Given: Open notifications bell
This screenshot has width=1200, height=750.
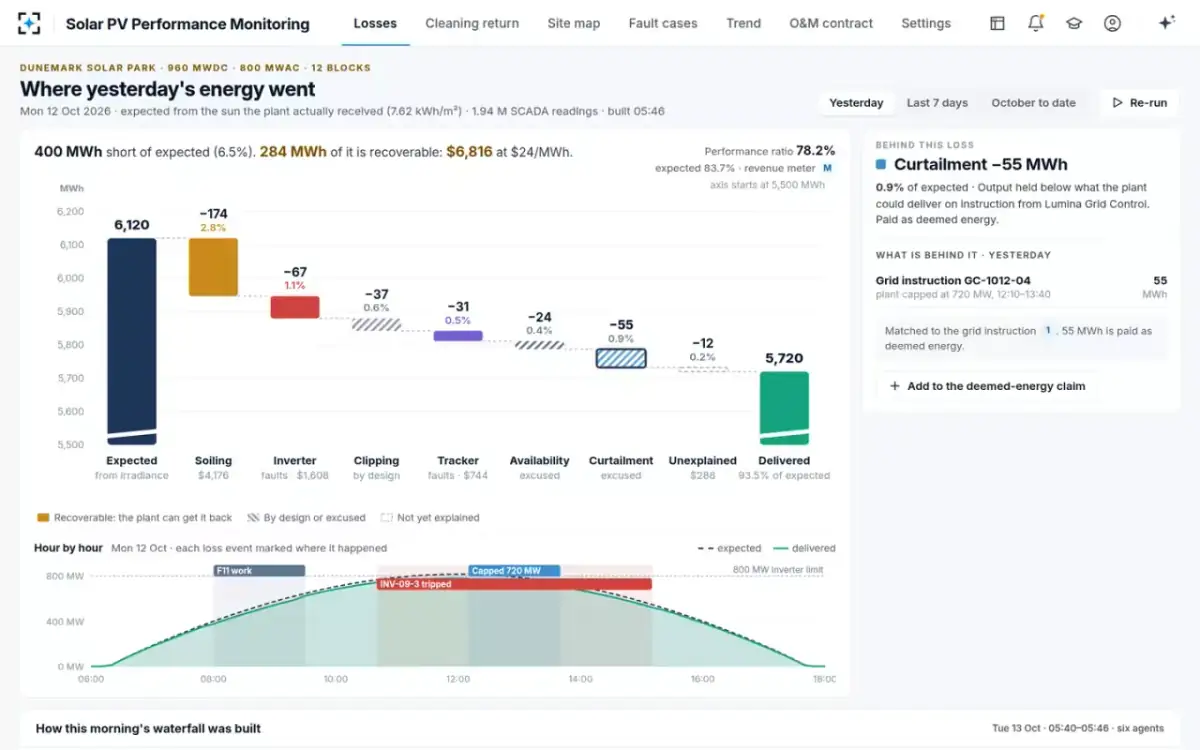Looking at the screenshot, I should (1036, 23).
